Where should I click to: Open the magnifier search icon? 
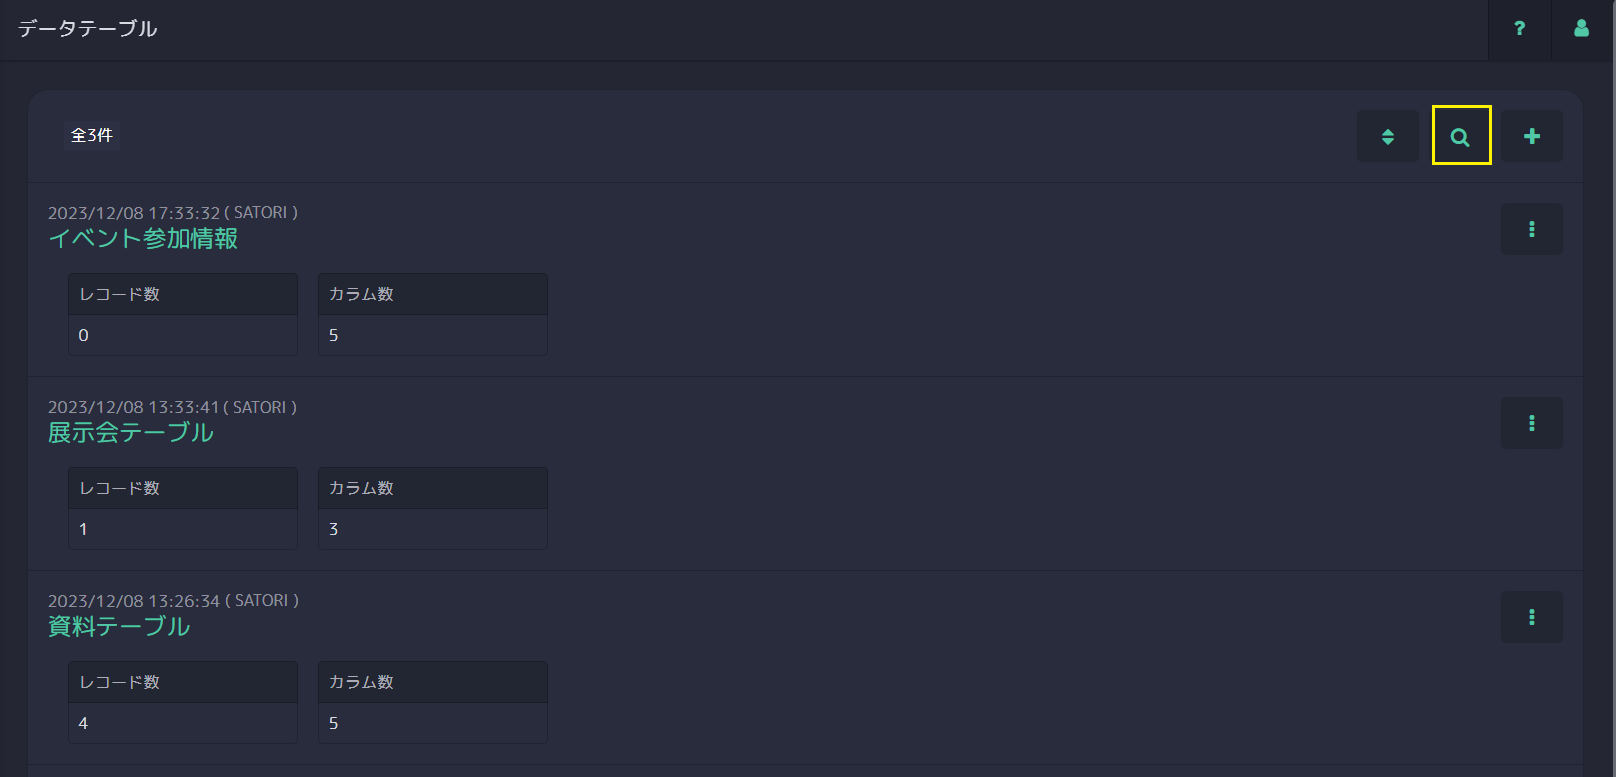click(1461, 136)
